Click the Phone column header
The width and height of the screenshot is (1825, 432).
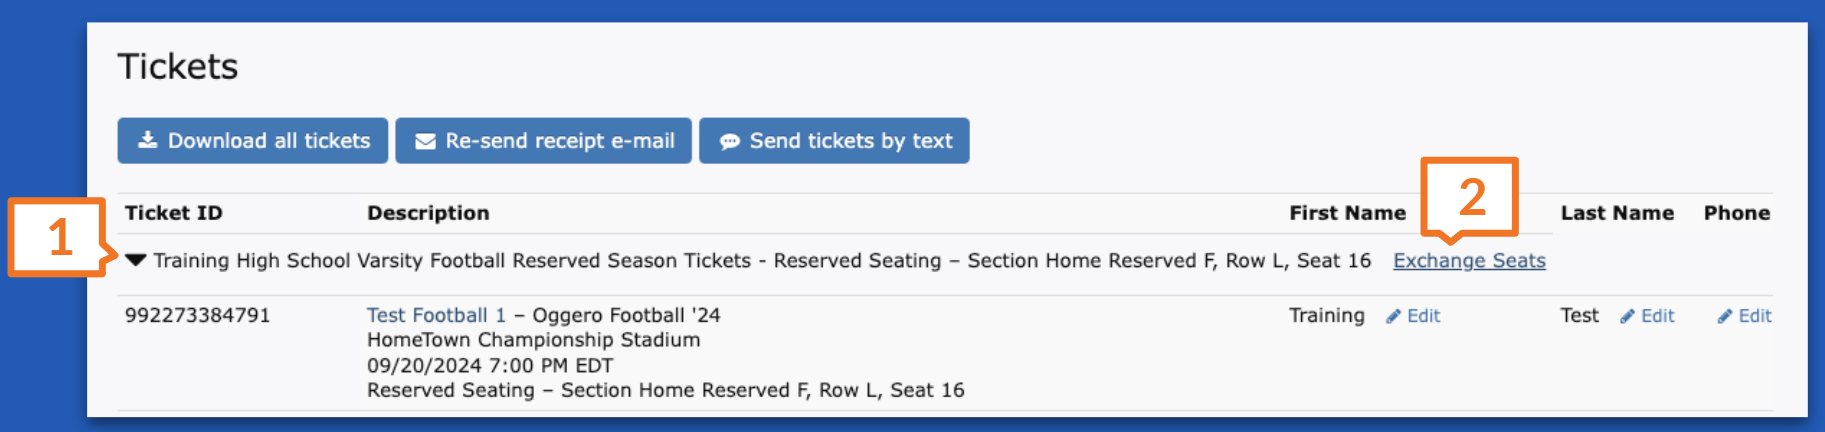pyautogui.click(x=1737, y=213)
